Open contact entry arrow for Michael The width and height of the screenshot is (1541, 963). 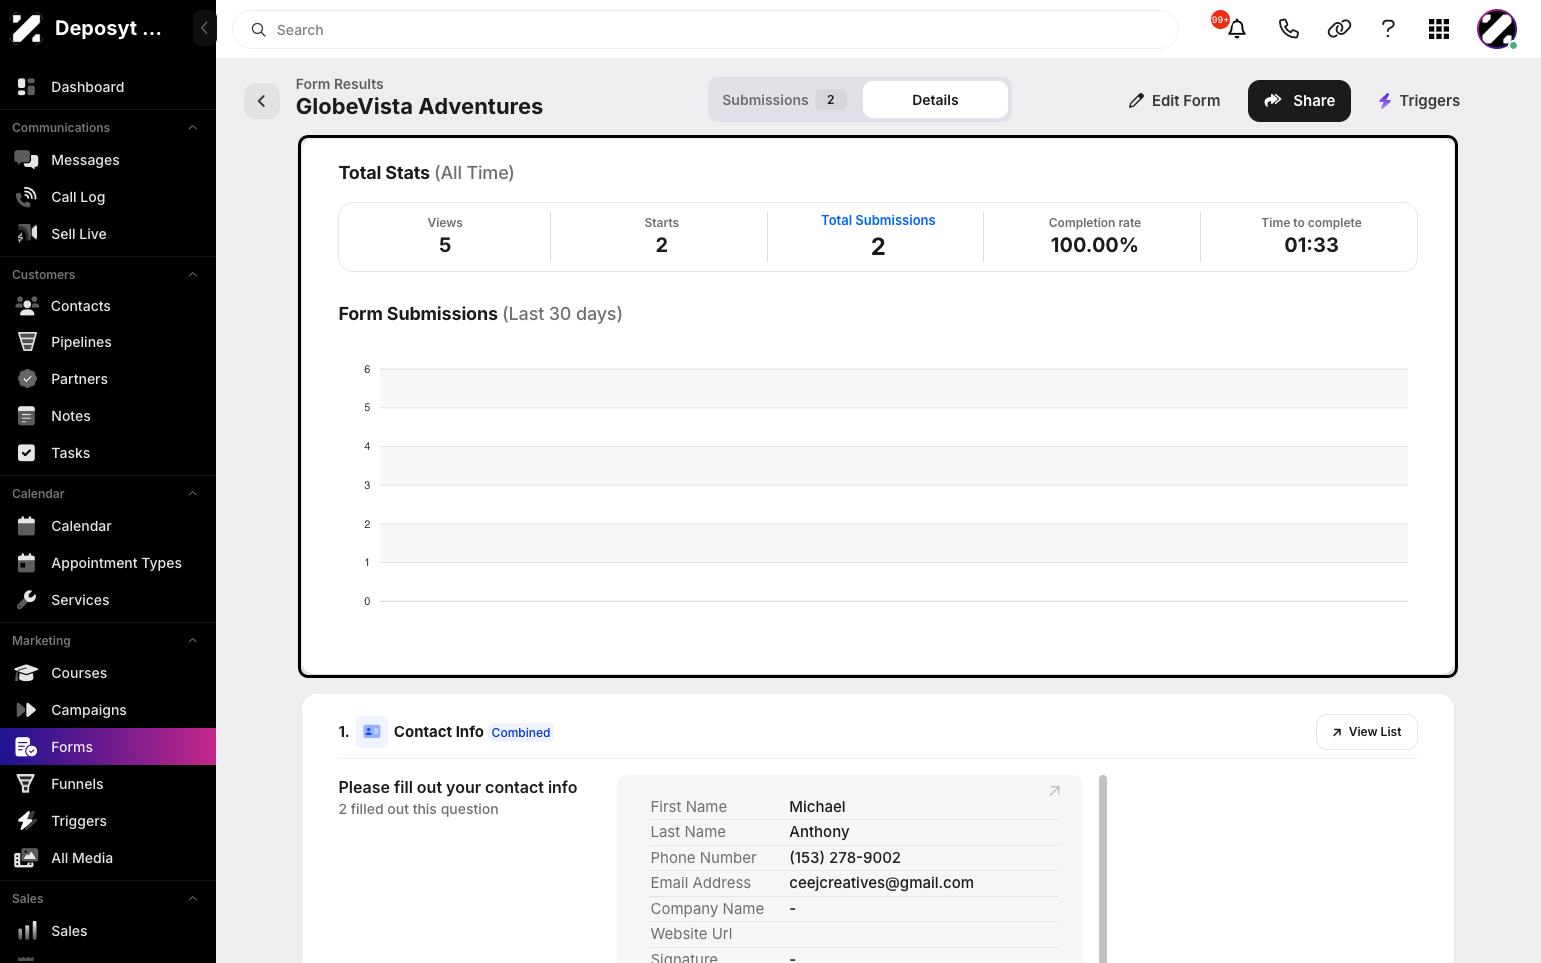pos(1054,791)
